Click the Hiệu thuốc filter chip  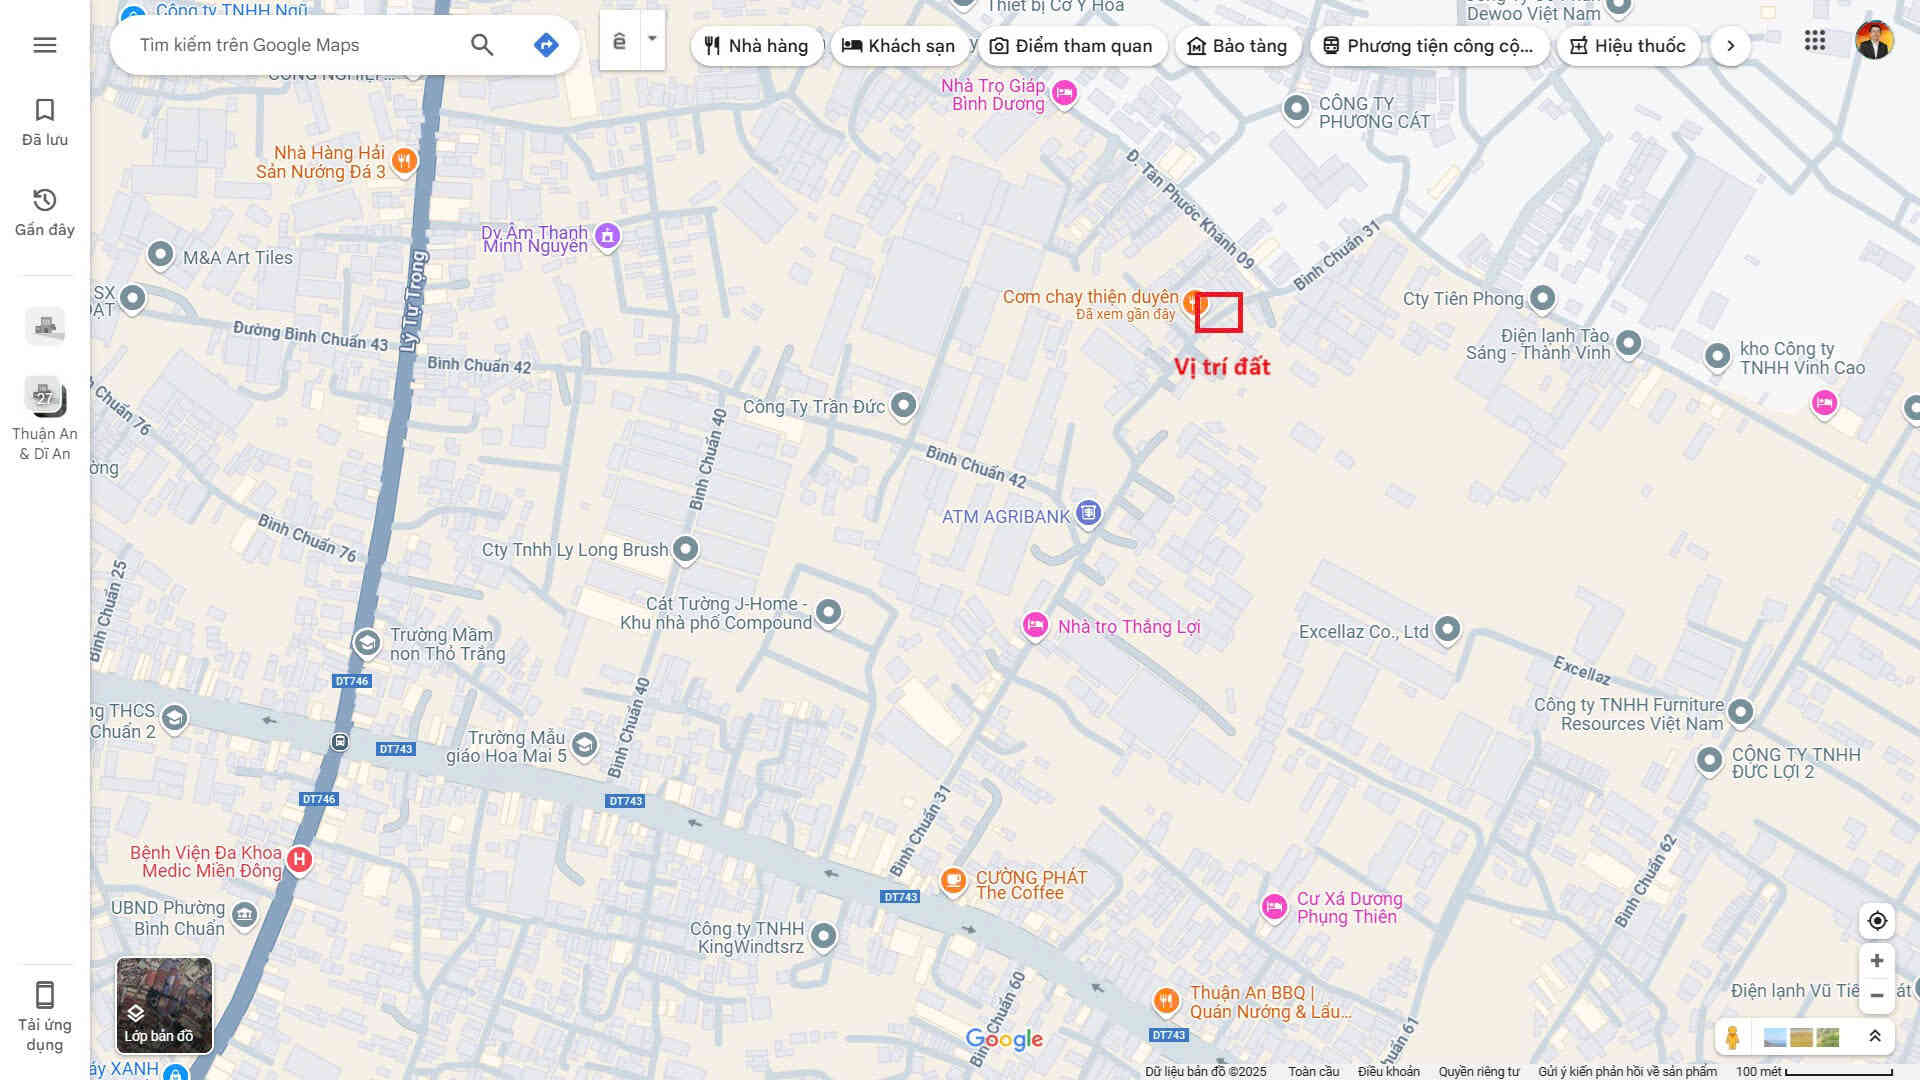click(x=1628, y=46)
